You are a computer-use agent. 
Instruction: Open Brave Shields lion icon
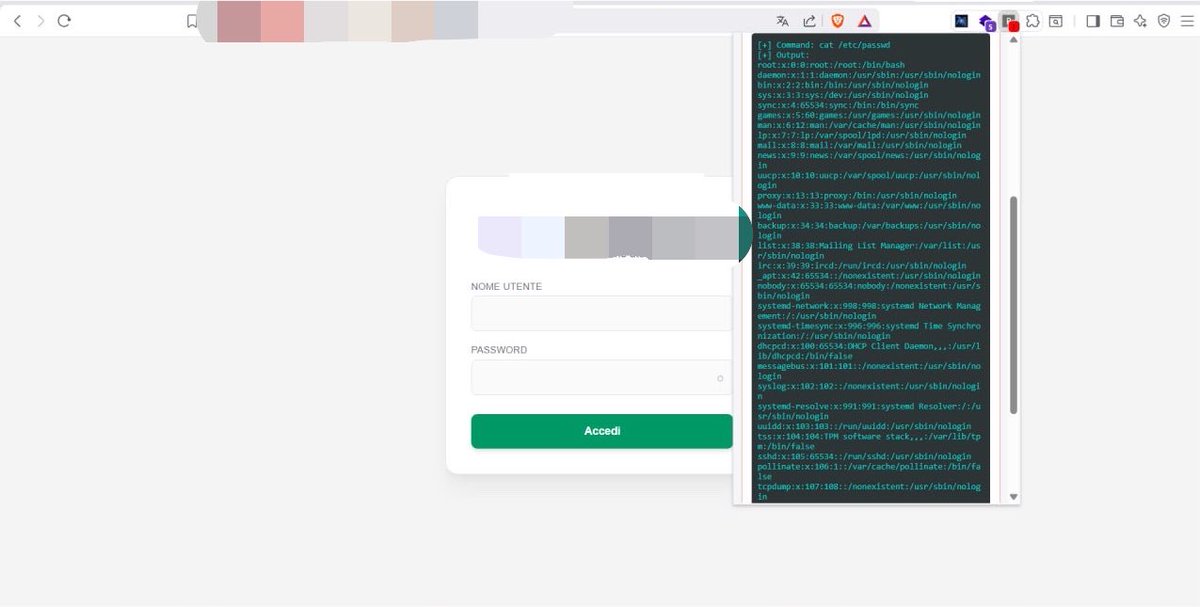[x=838, y=20]
